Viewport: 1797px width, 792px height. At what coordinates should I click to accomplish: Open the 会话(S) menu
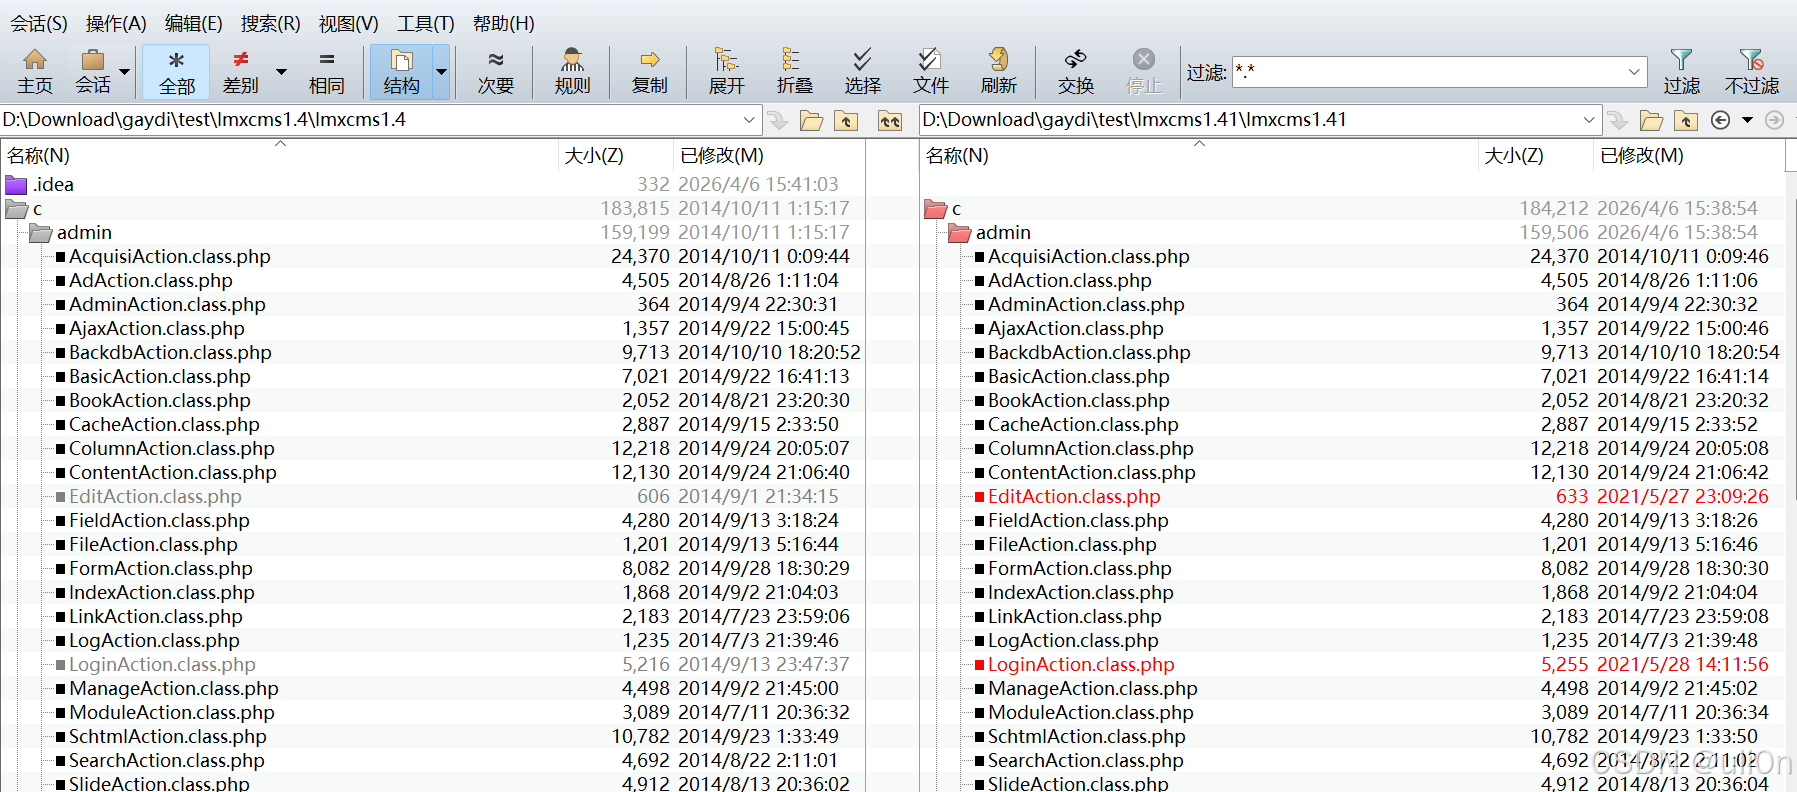tap(39, 23)
